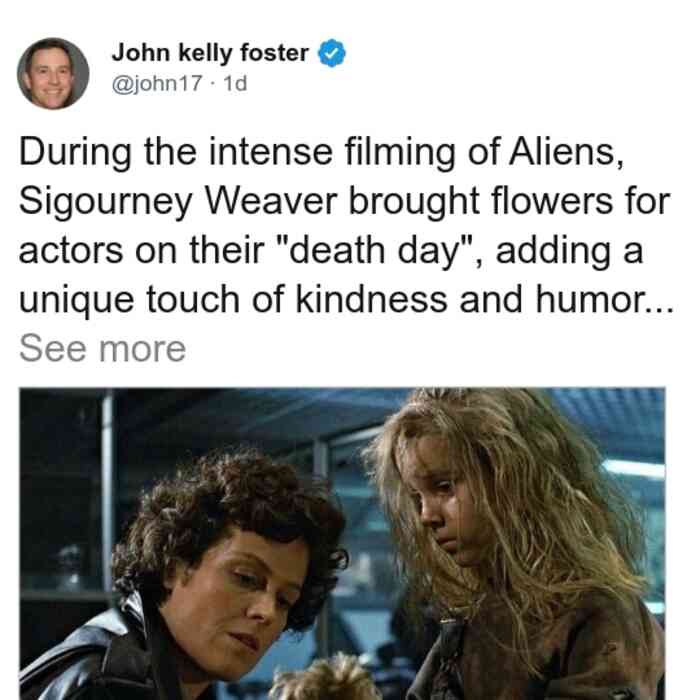
Task: Click the words brought flowers for
Action: point(509,201)
